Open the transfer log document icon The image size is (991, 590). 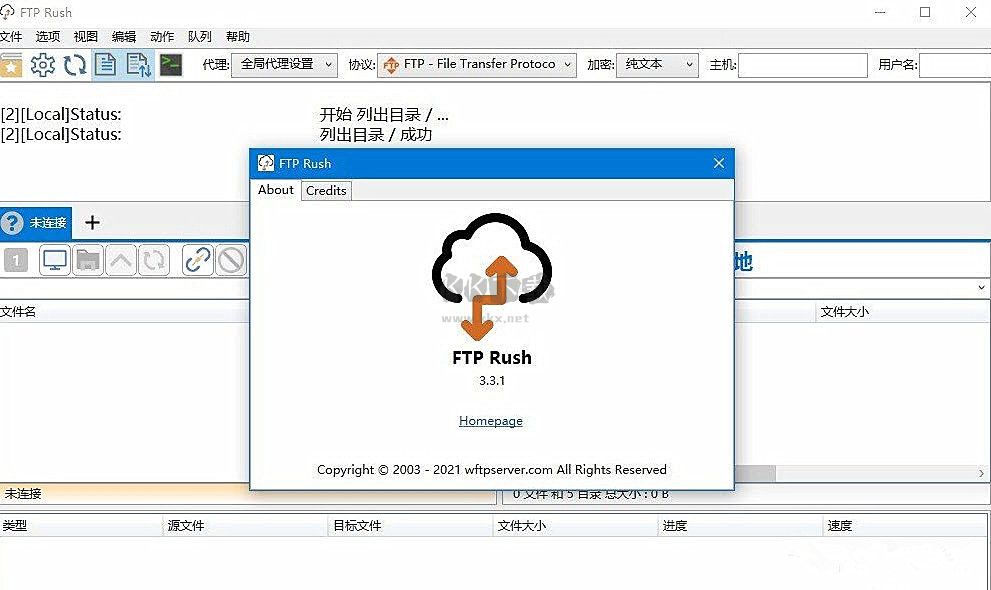click(104, 64)
